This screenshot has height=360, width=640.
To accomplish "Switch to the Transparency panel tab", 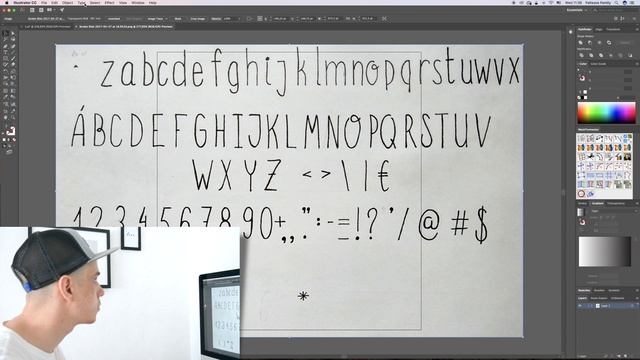I will pos(616,203).
